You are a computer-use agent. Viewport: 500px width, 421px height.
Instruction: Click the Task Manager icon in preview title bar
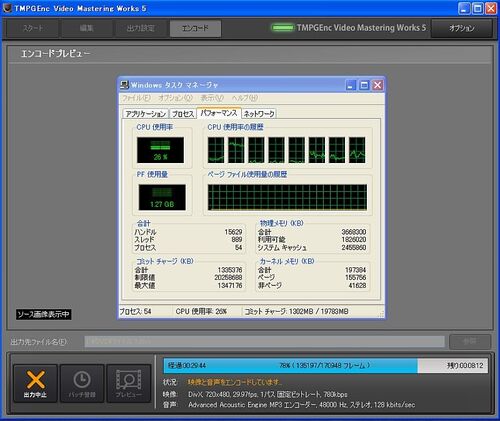point(125,85)
